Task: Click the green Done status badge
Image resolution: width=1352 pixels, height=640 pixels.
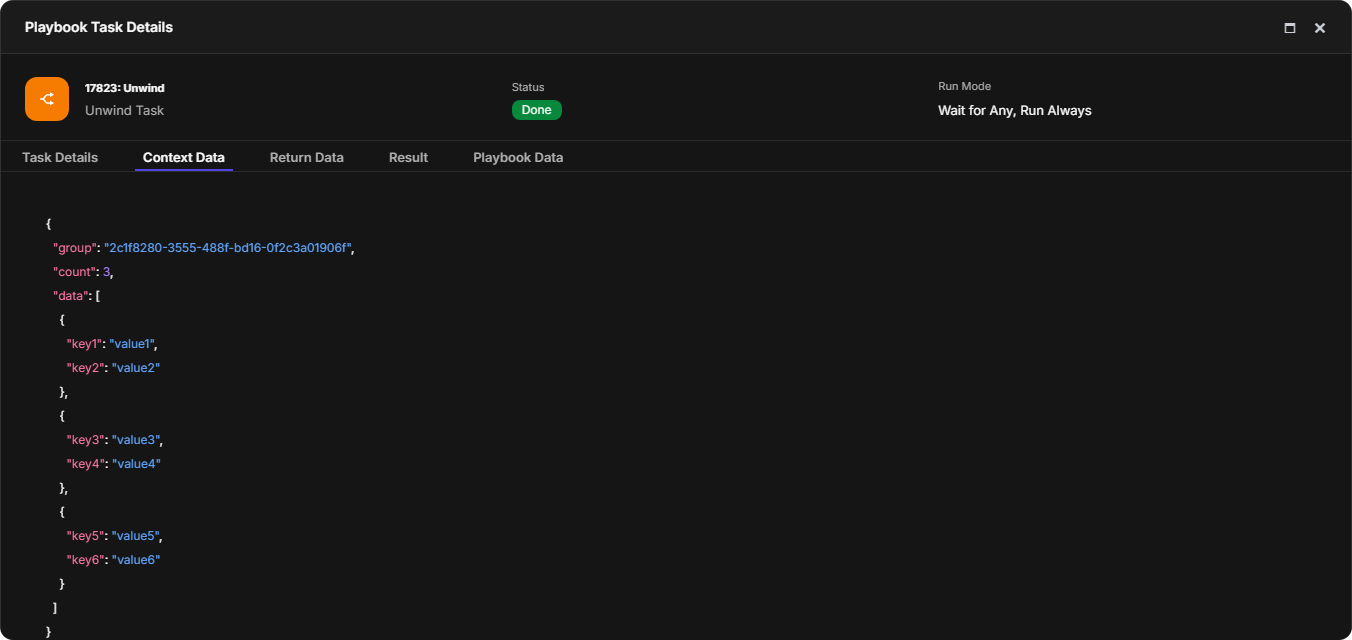Action: point(537,110)
